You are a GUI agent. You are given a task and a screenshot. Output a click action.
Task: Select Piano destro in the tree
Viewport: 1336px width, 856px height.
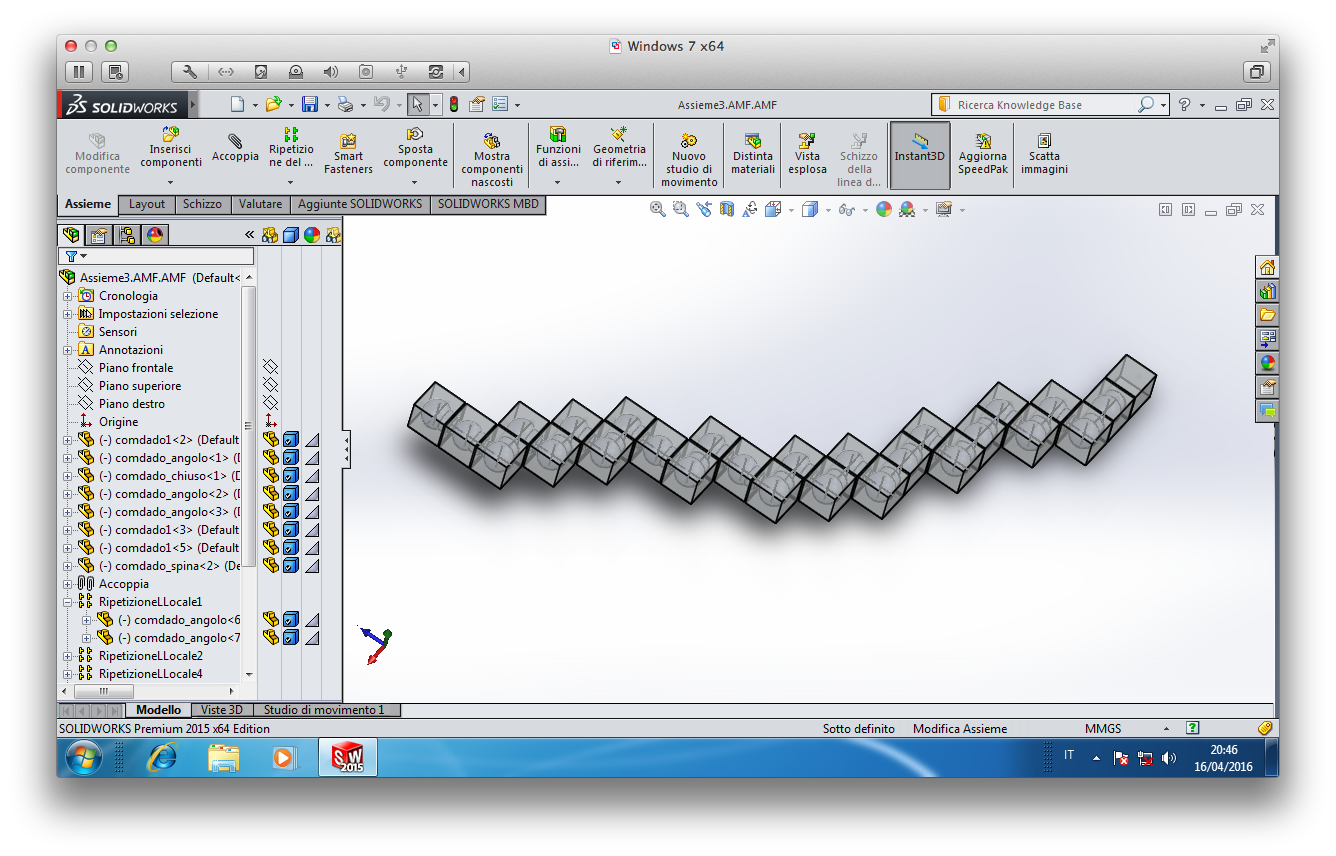point(132,404)
